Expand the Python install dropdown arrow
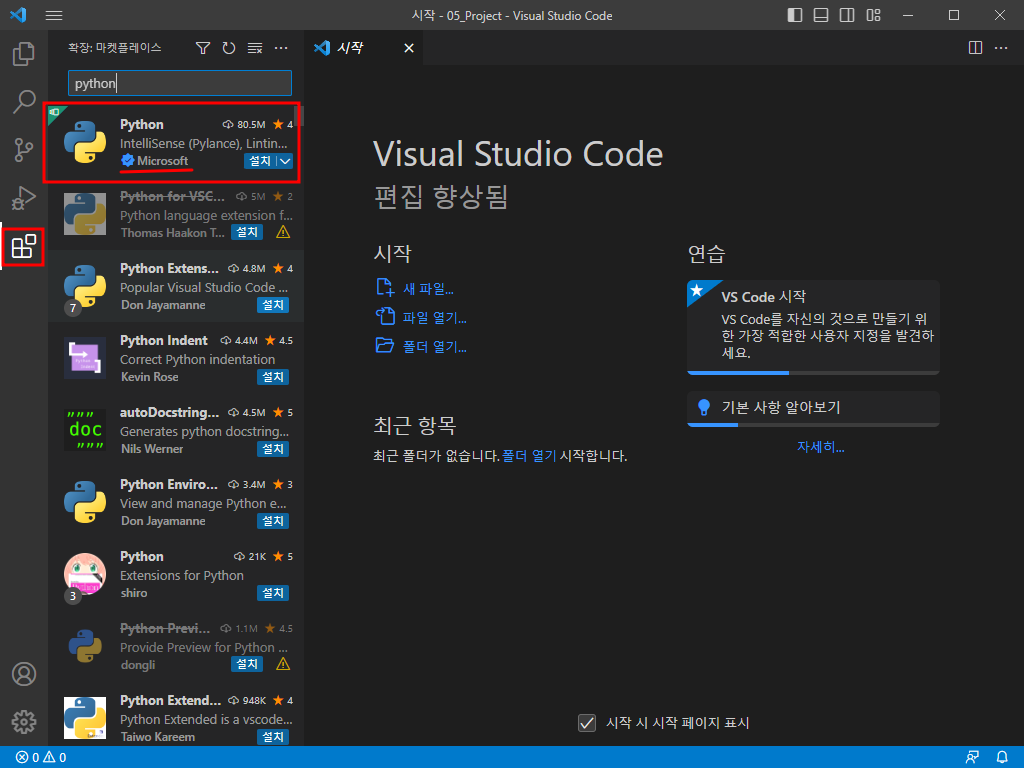This screenshot has height=768, width=1024. tap(285, 161)
